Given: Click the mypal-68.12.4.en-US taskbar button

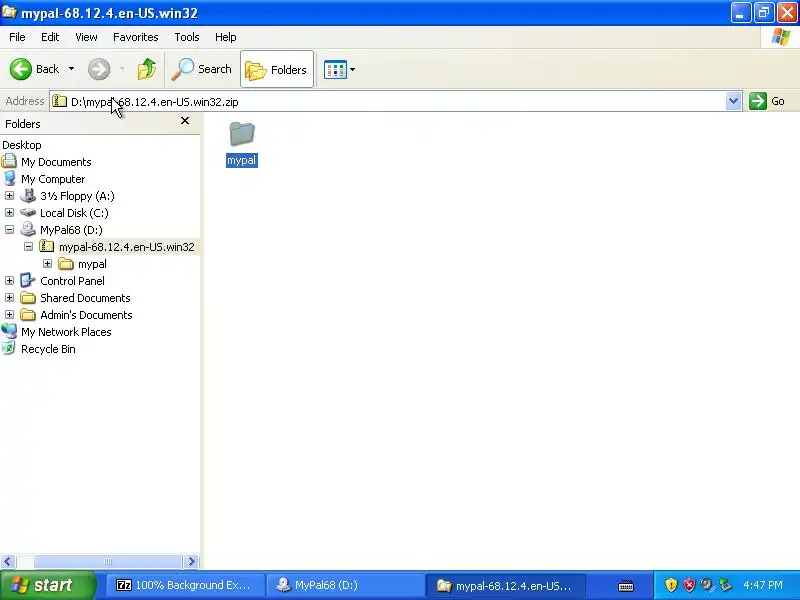Looking at the screenshot, I should [x=505, y=585].
